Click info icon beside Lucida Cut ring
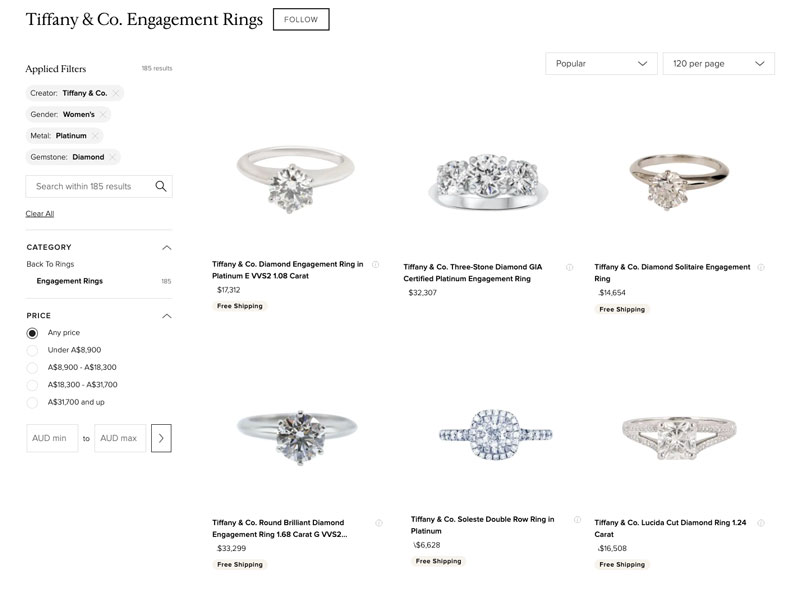This screenshot has width=800, height=600. point(761,523)
